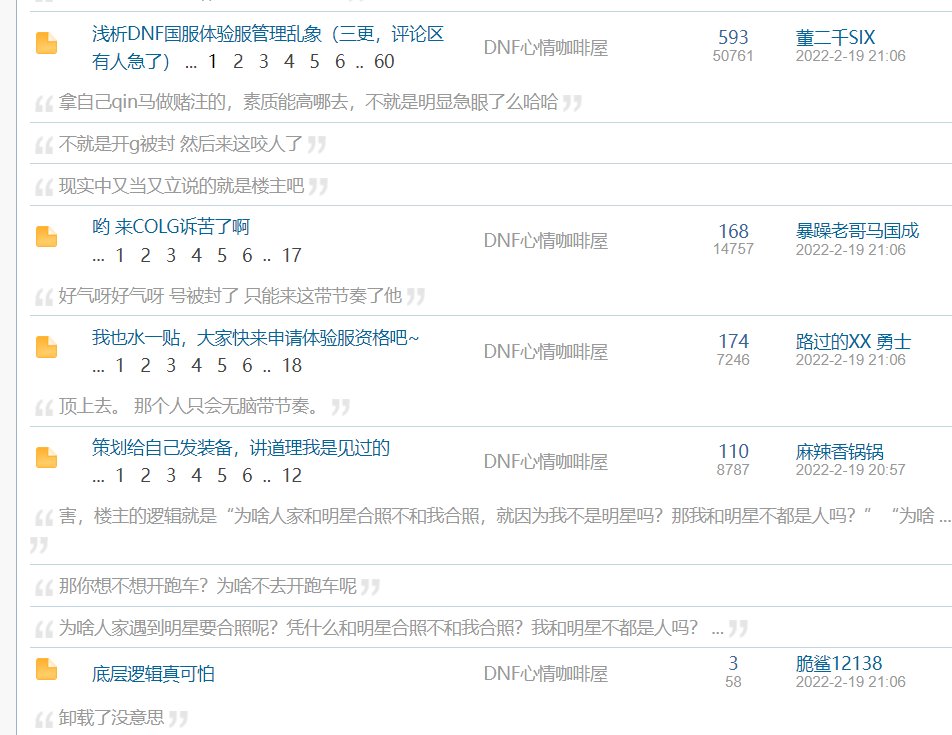Go to page 60 of 浅析DNF国服体验服管理乱象 thread
Image resolution: width=952 pixels, height=735 pixels.
pyautogui.click(x=384, y=61)
